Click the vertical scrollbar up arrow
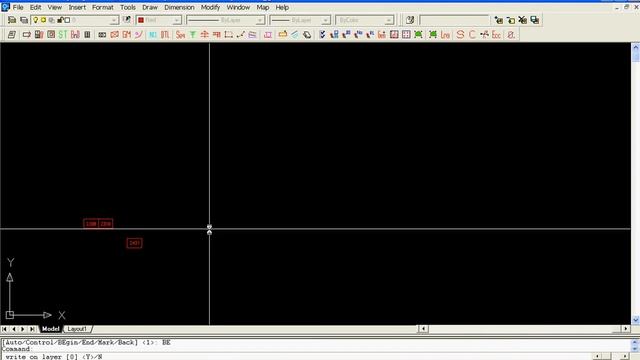This screenshot has height=360, width=640. coord(636,47)
